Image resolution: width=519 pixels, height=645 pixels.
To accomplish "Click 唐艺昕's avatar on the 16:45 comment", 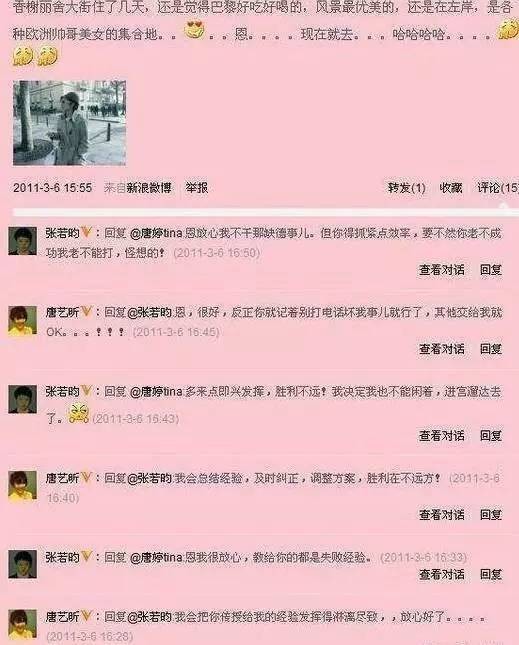I will (23, 320).
